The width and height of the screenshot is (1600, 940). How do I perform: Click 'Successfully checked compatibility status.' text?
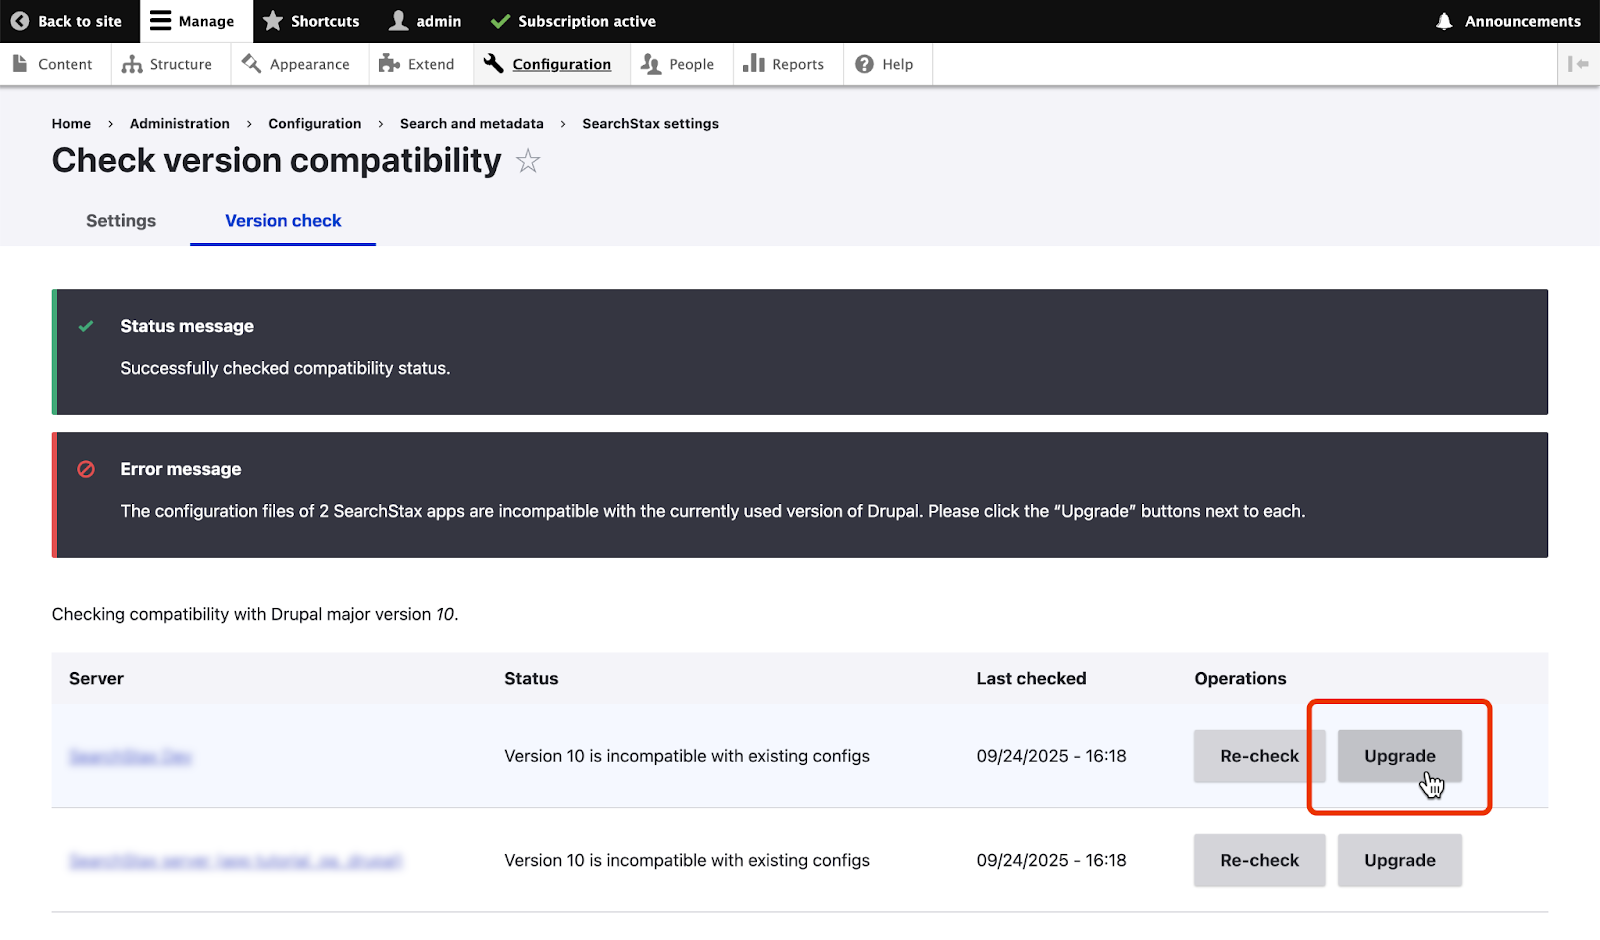pyautogui.click(x=285, y=368)
